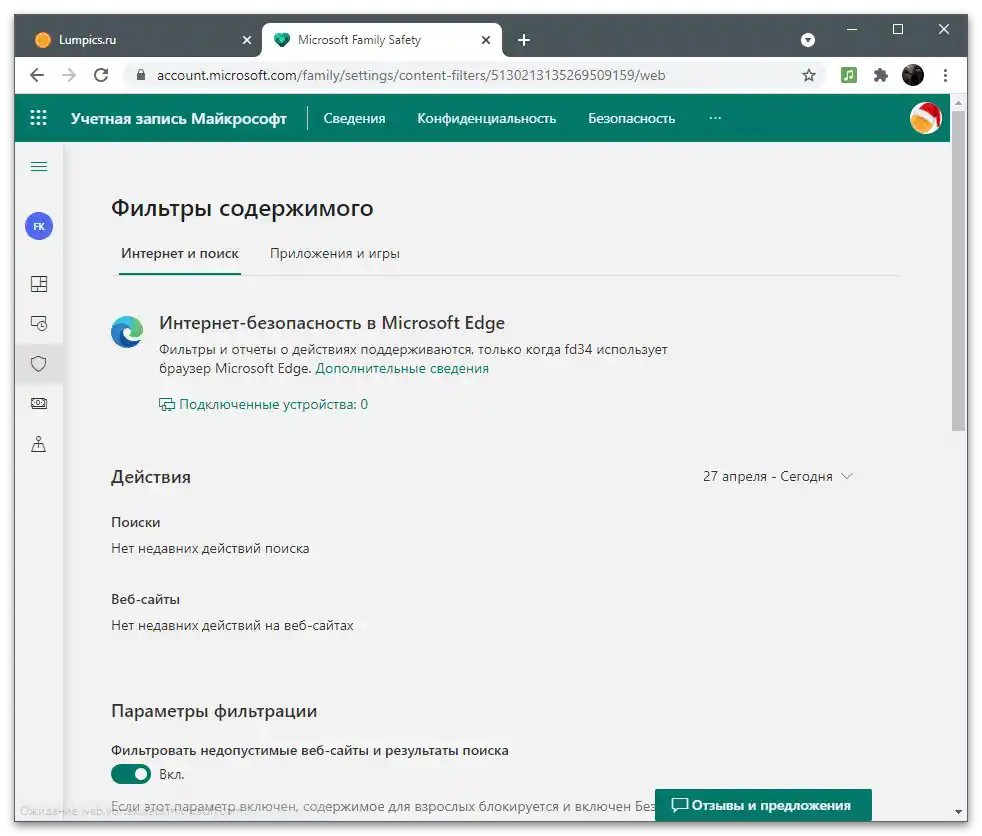
Task: Click the Поиски subsection label
Action: [136, 522]
